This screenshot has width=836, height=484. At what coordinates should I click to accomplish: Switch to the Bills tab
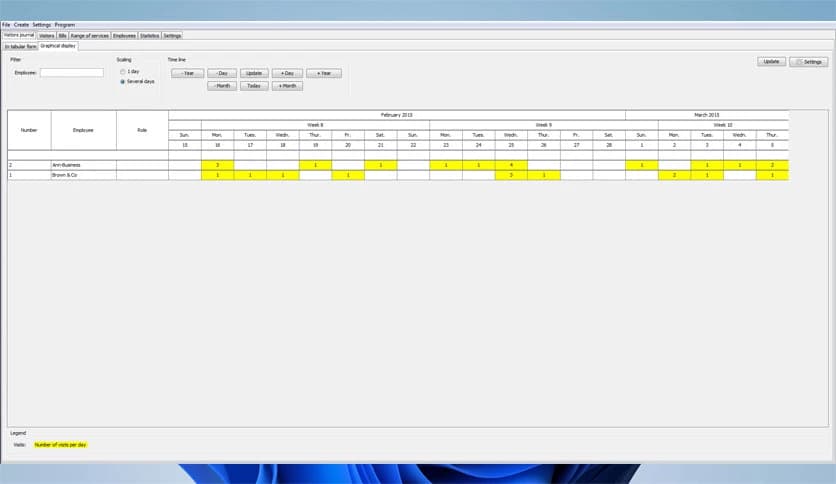(x=62, y=36)
